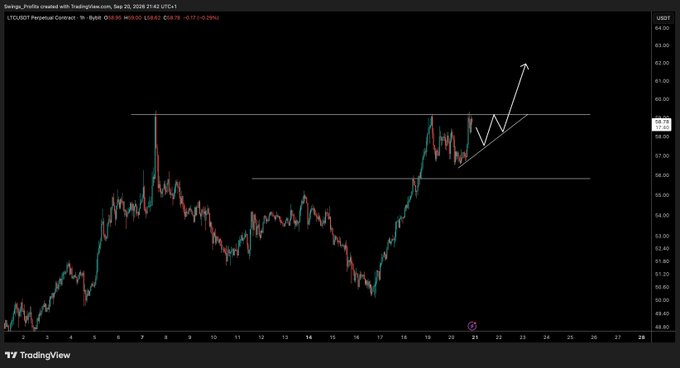Click the 48.80 price axis label

[662, 327]
